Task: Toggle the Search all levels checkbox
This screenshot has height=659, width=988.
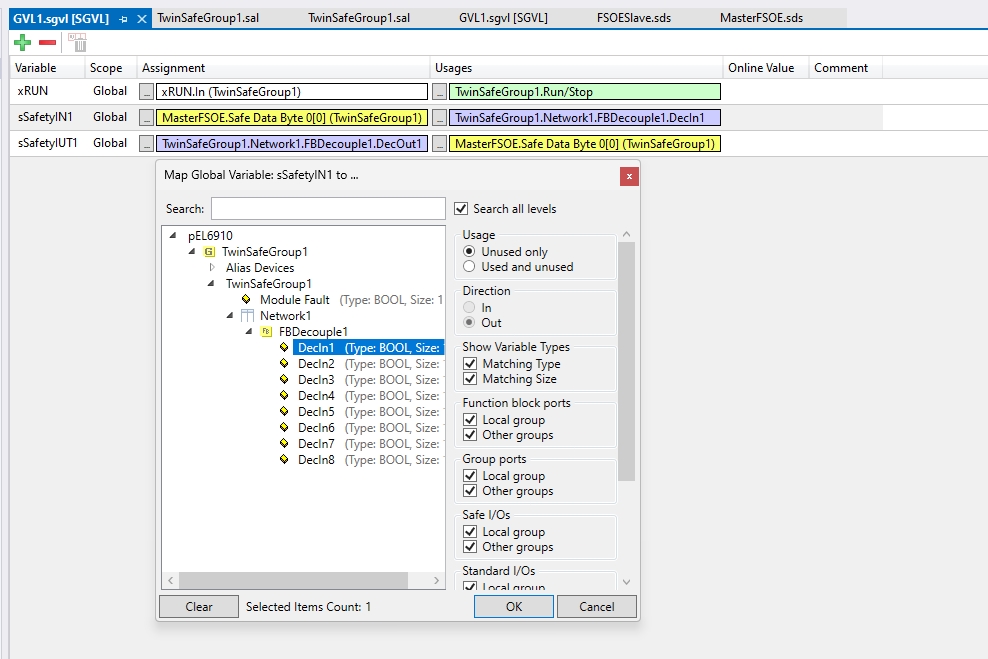Action: pyautogui.click(x=461, y=209)
